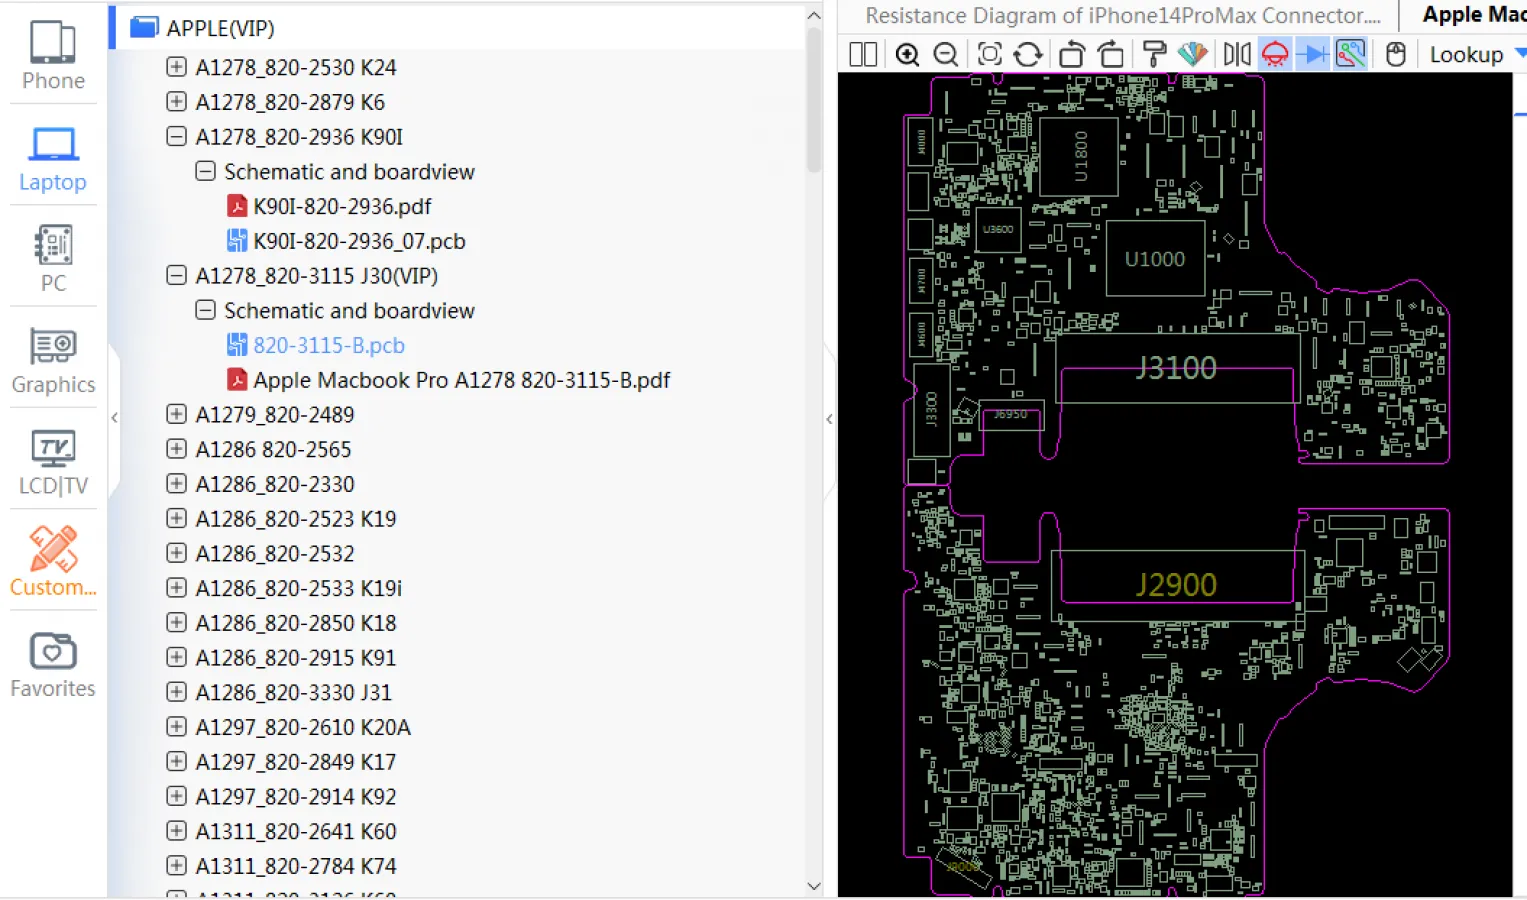The image size is (1527, 900).
Task: Click the paint roller icon
Action: (x=1154, y=54)
